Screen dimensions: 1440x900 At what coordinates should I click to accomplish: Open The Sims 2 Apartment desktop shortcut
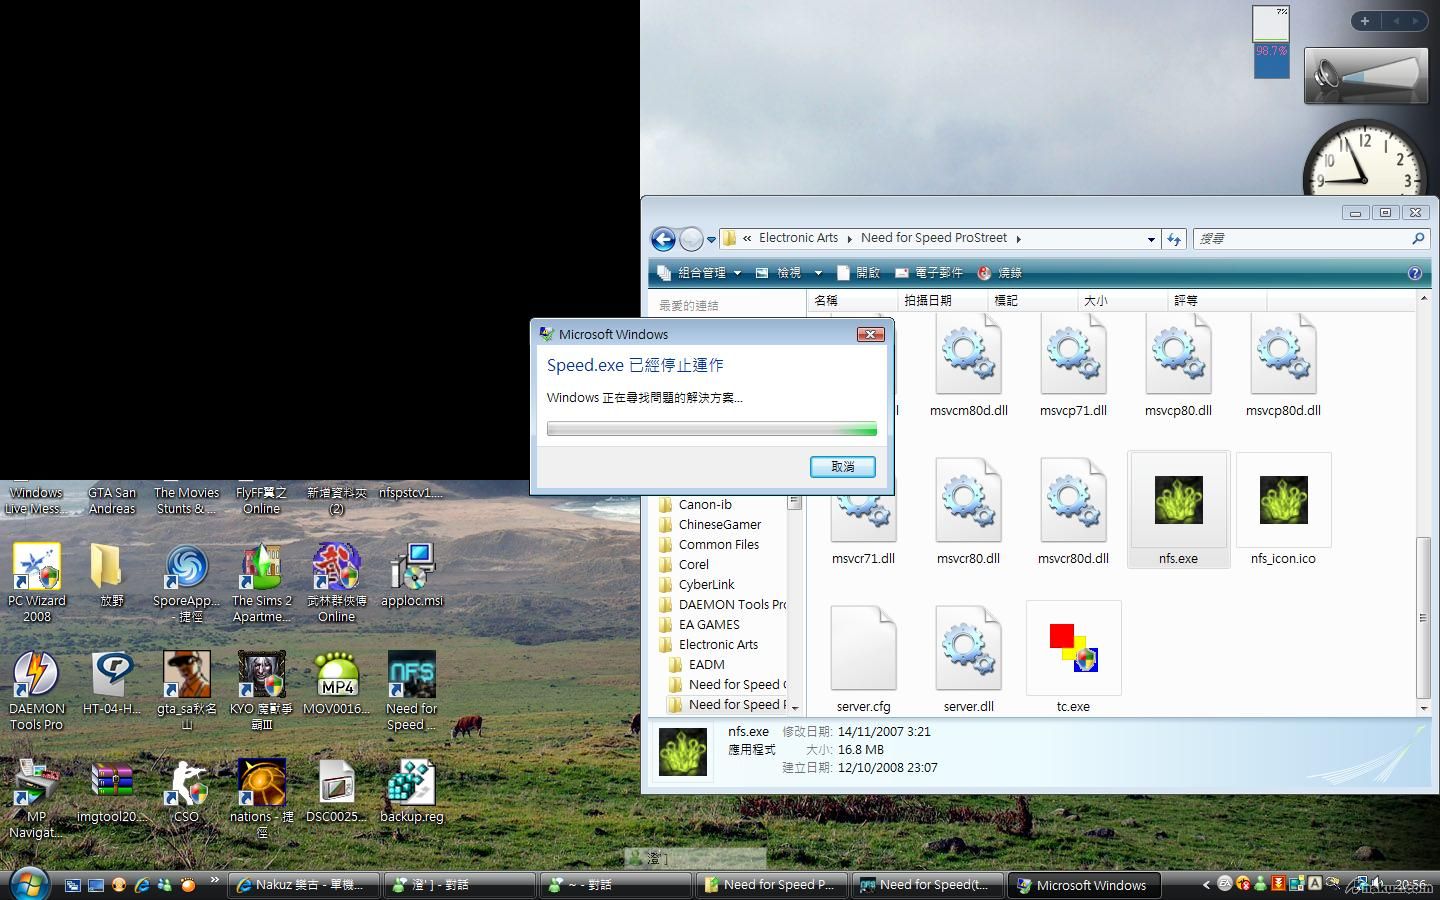262,580
